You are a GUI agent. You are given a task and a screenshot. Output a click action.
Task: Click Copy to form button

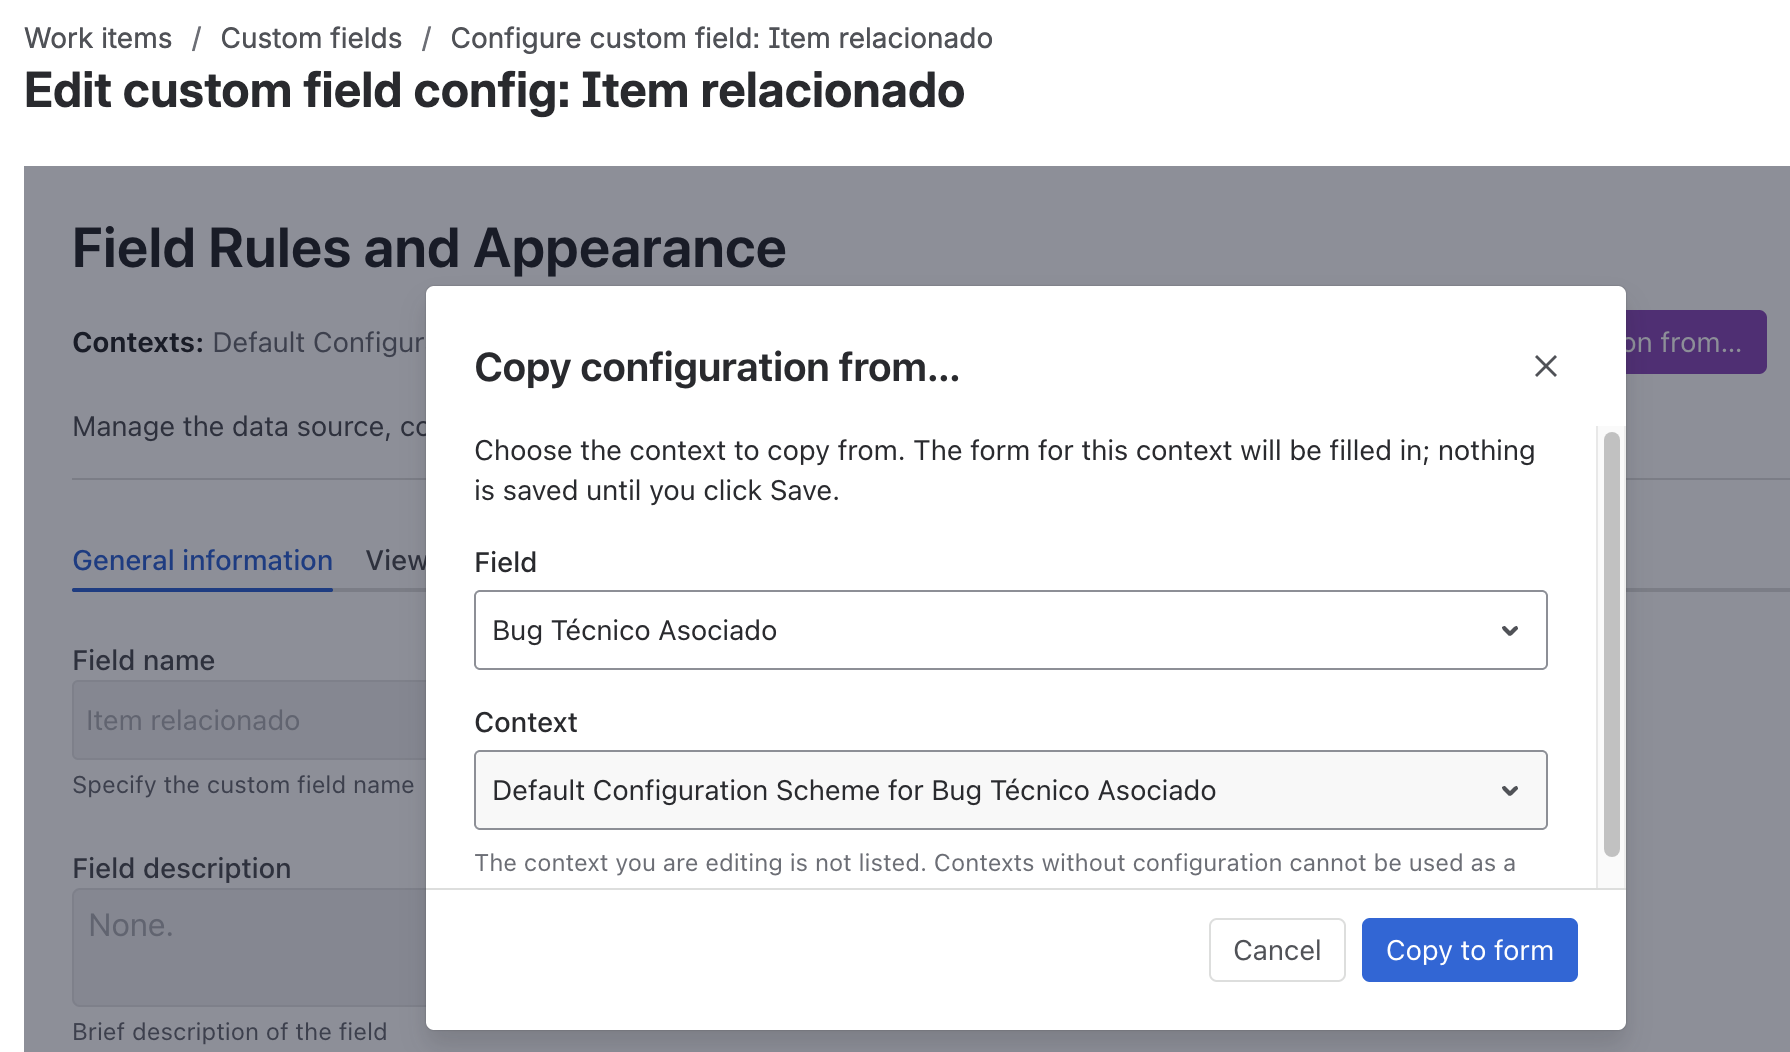coord(1469,950)
